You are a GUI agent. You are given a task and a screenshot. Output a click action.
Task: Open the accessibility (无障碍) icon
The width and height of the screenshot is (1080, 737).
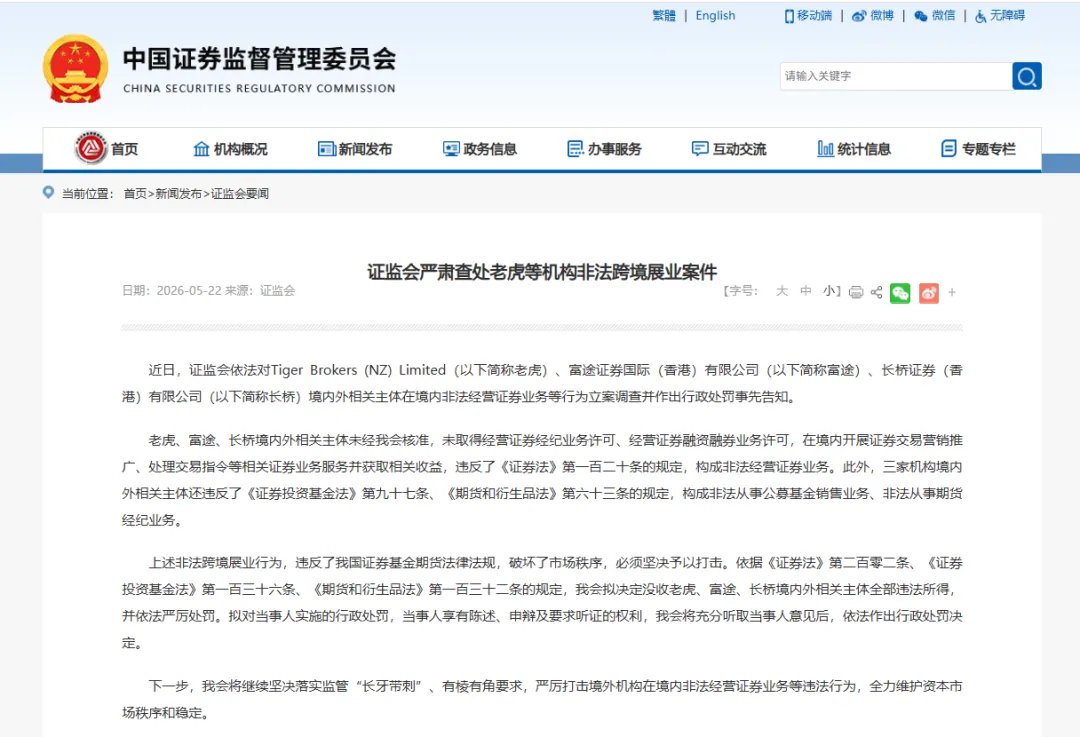click(x=980, y=16)
